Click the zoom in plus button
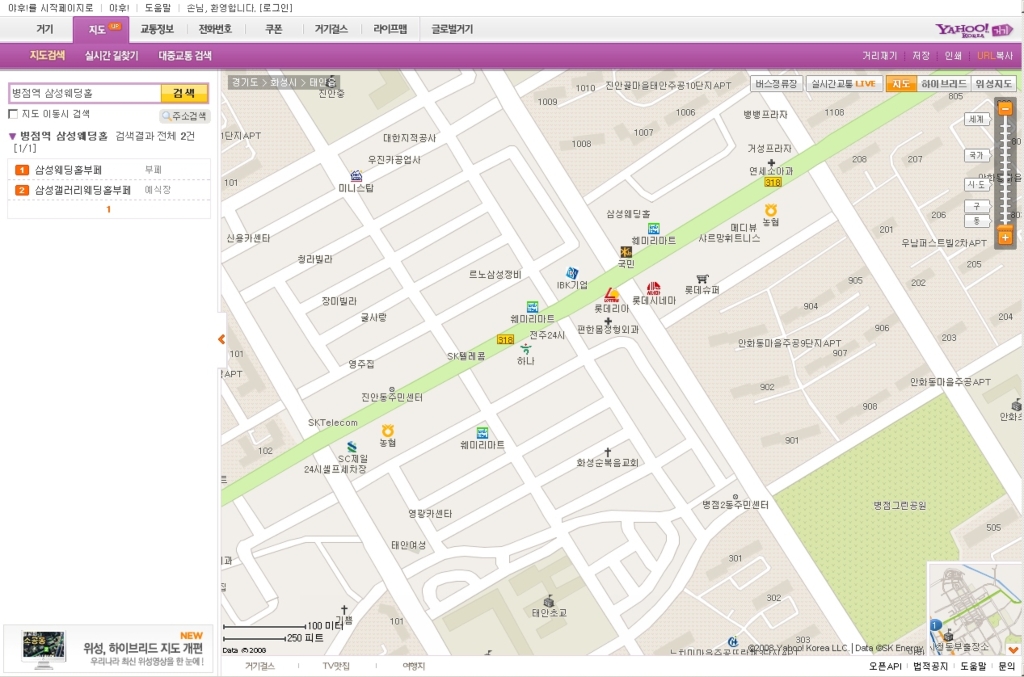This screenshot has height=677, width=1024. tap(1005, 238)
